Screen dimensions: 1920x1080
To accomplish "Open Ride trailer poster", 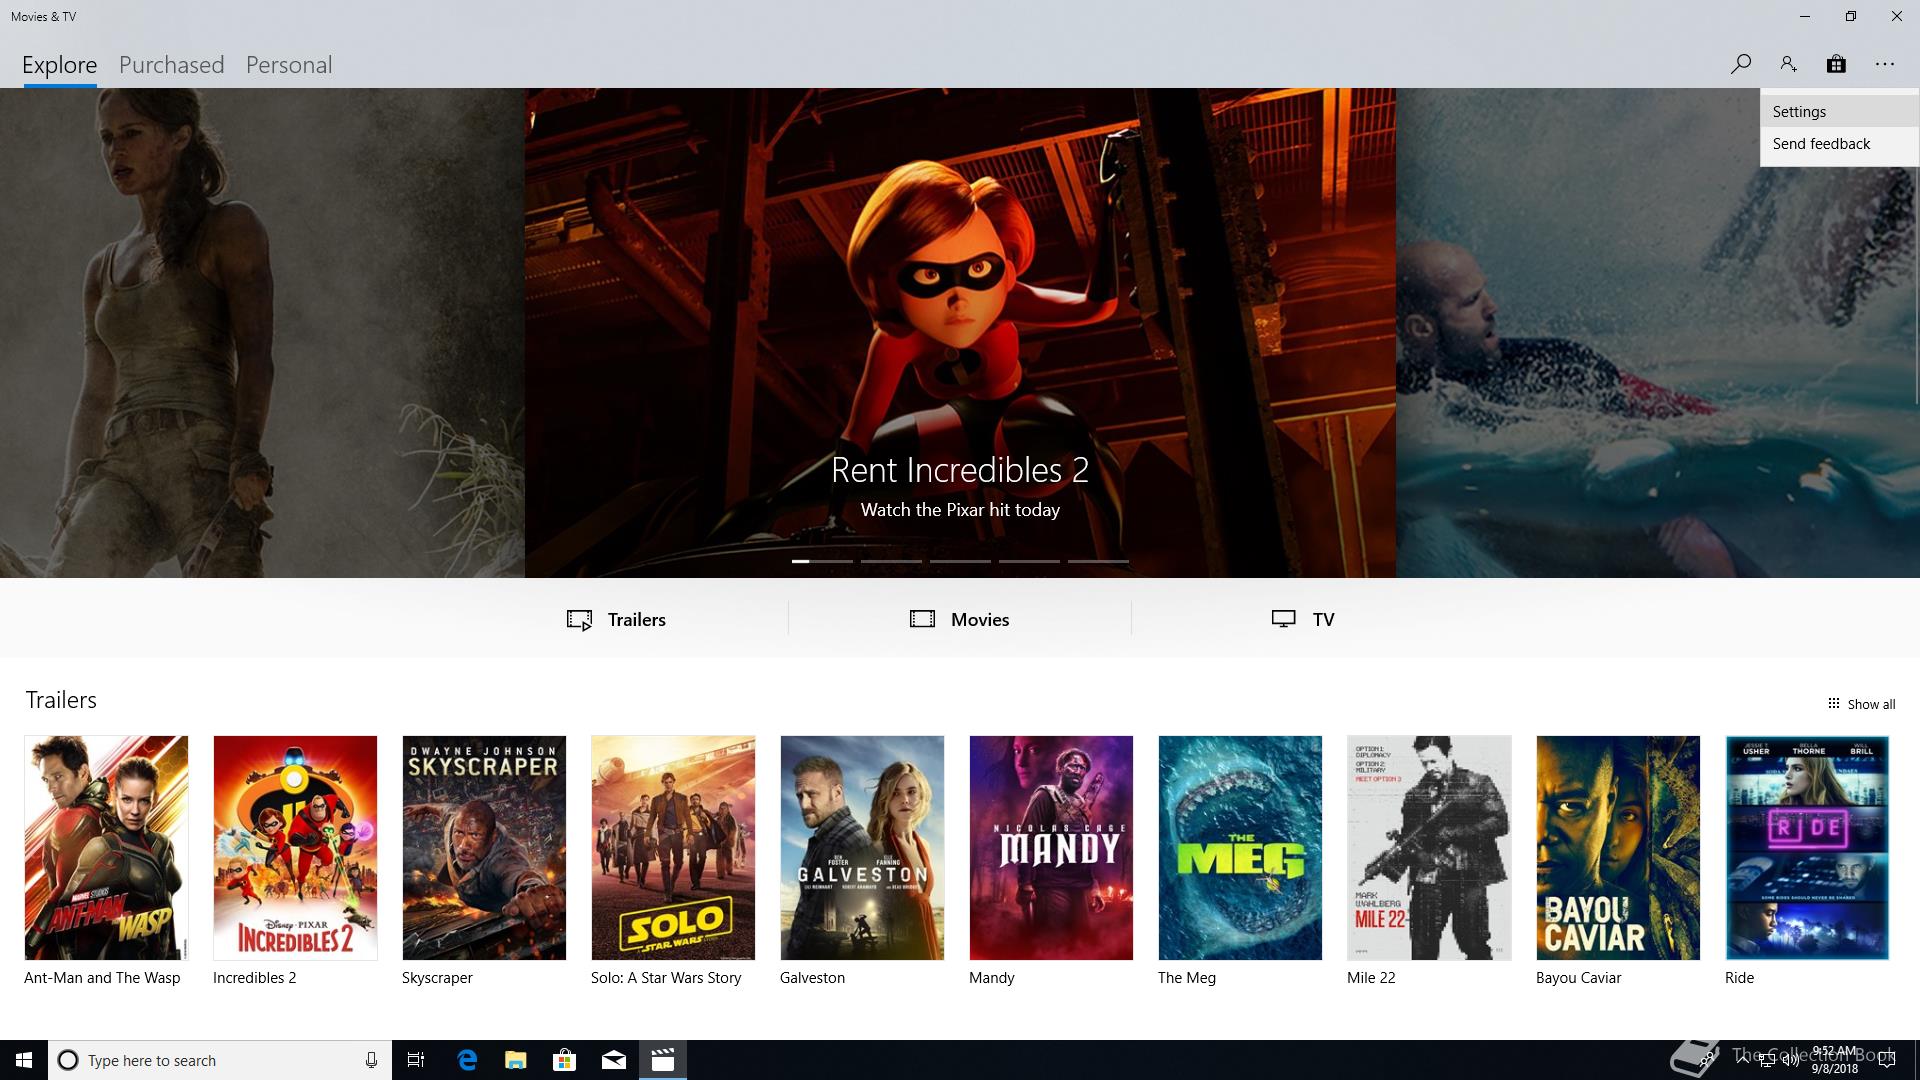I will pyautogui.click(x=1807, y=848).
